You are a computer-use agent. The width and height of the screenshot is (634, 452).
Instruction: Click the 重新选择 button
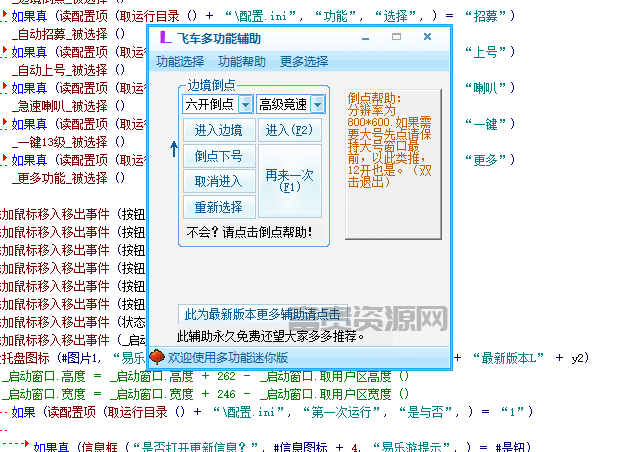(x=219, y=207)
